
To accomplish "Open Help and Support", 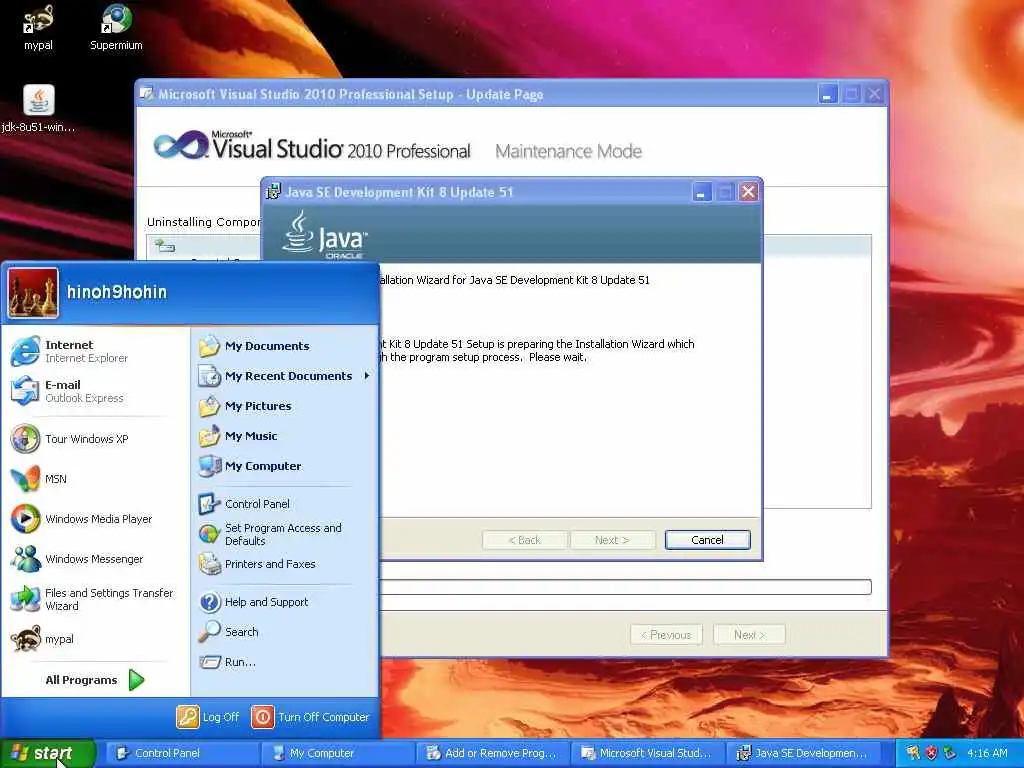I will coord(284,602).
